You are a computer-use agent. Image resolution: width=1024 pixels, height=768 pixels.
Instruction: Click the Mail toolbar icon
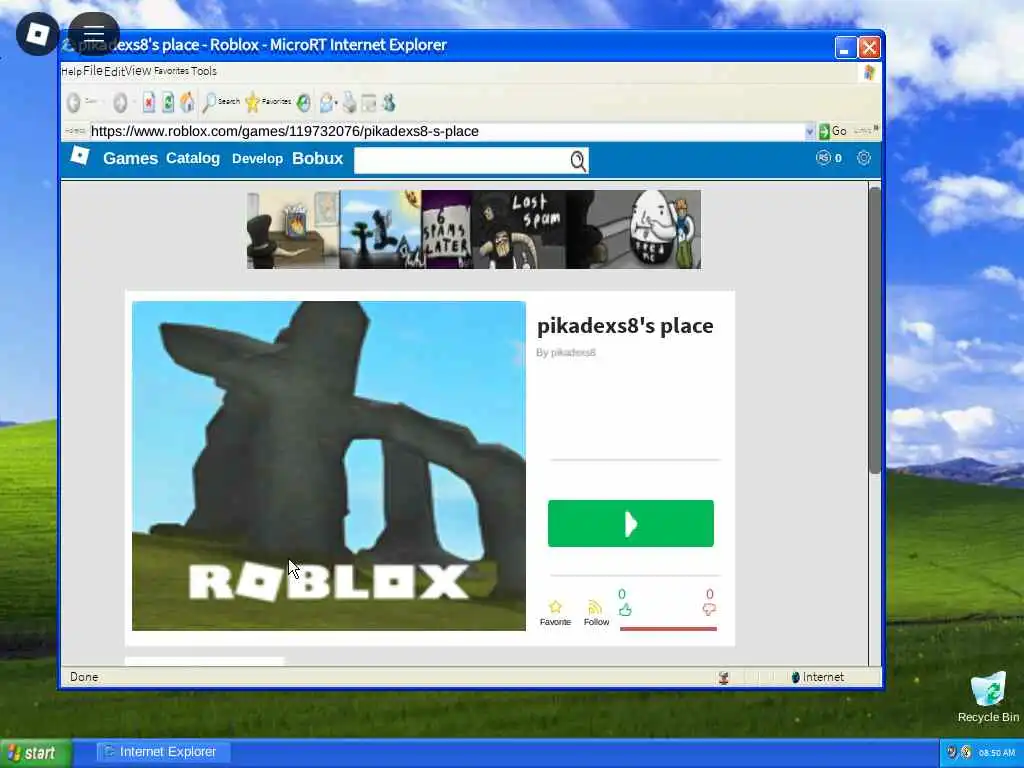[x=325, y=103]
